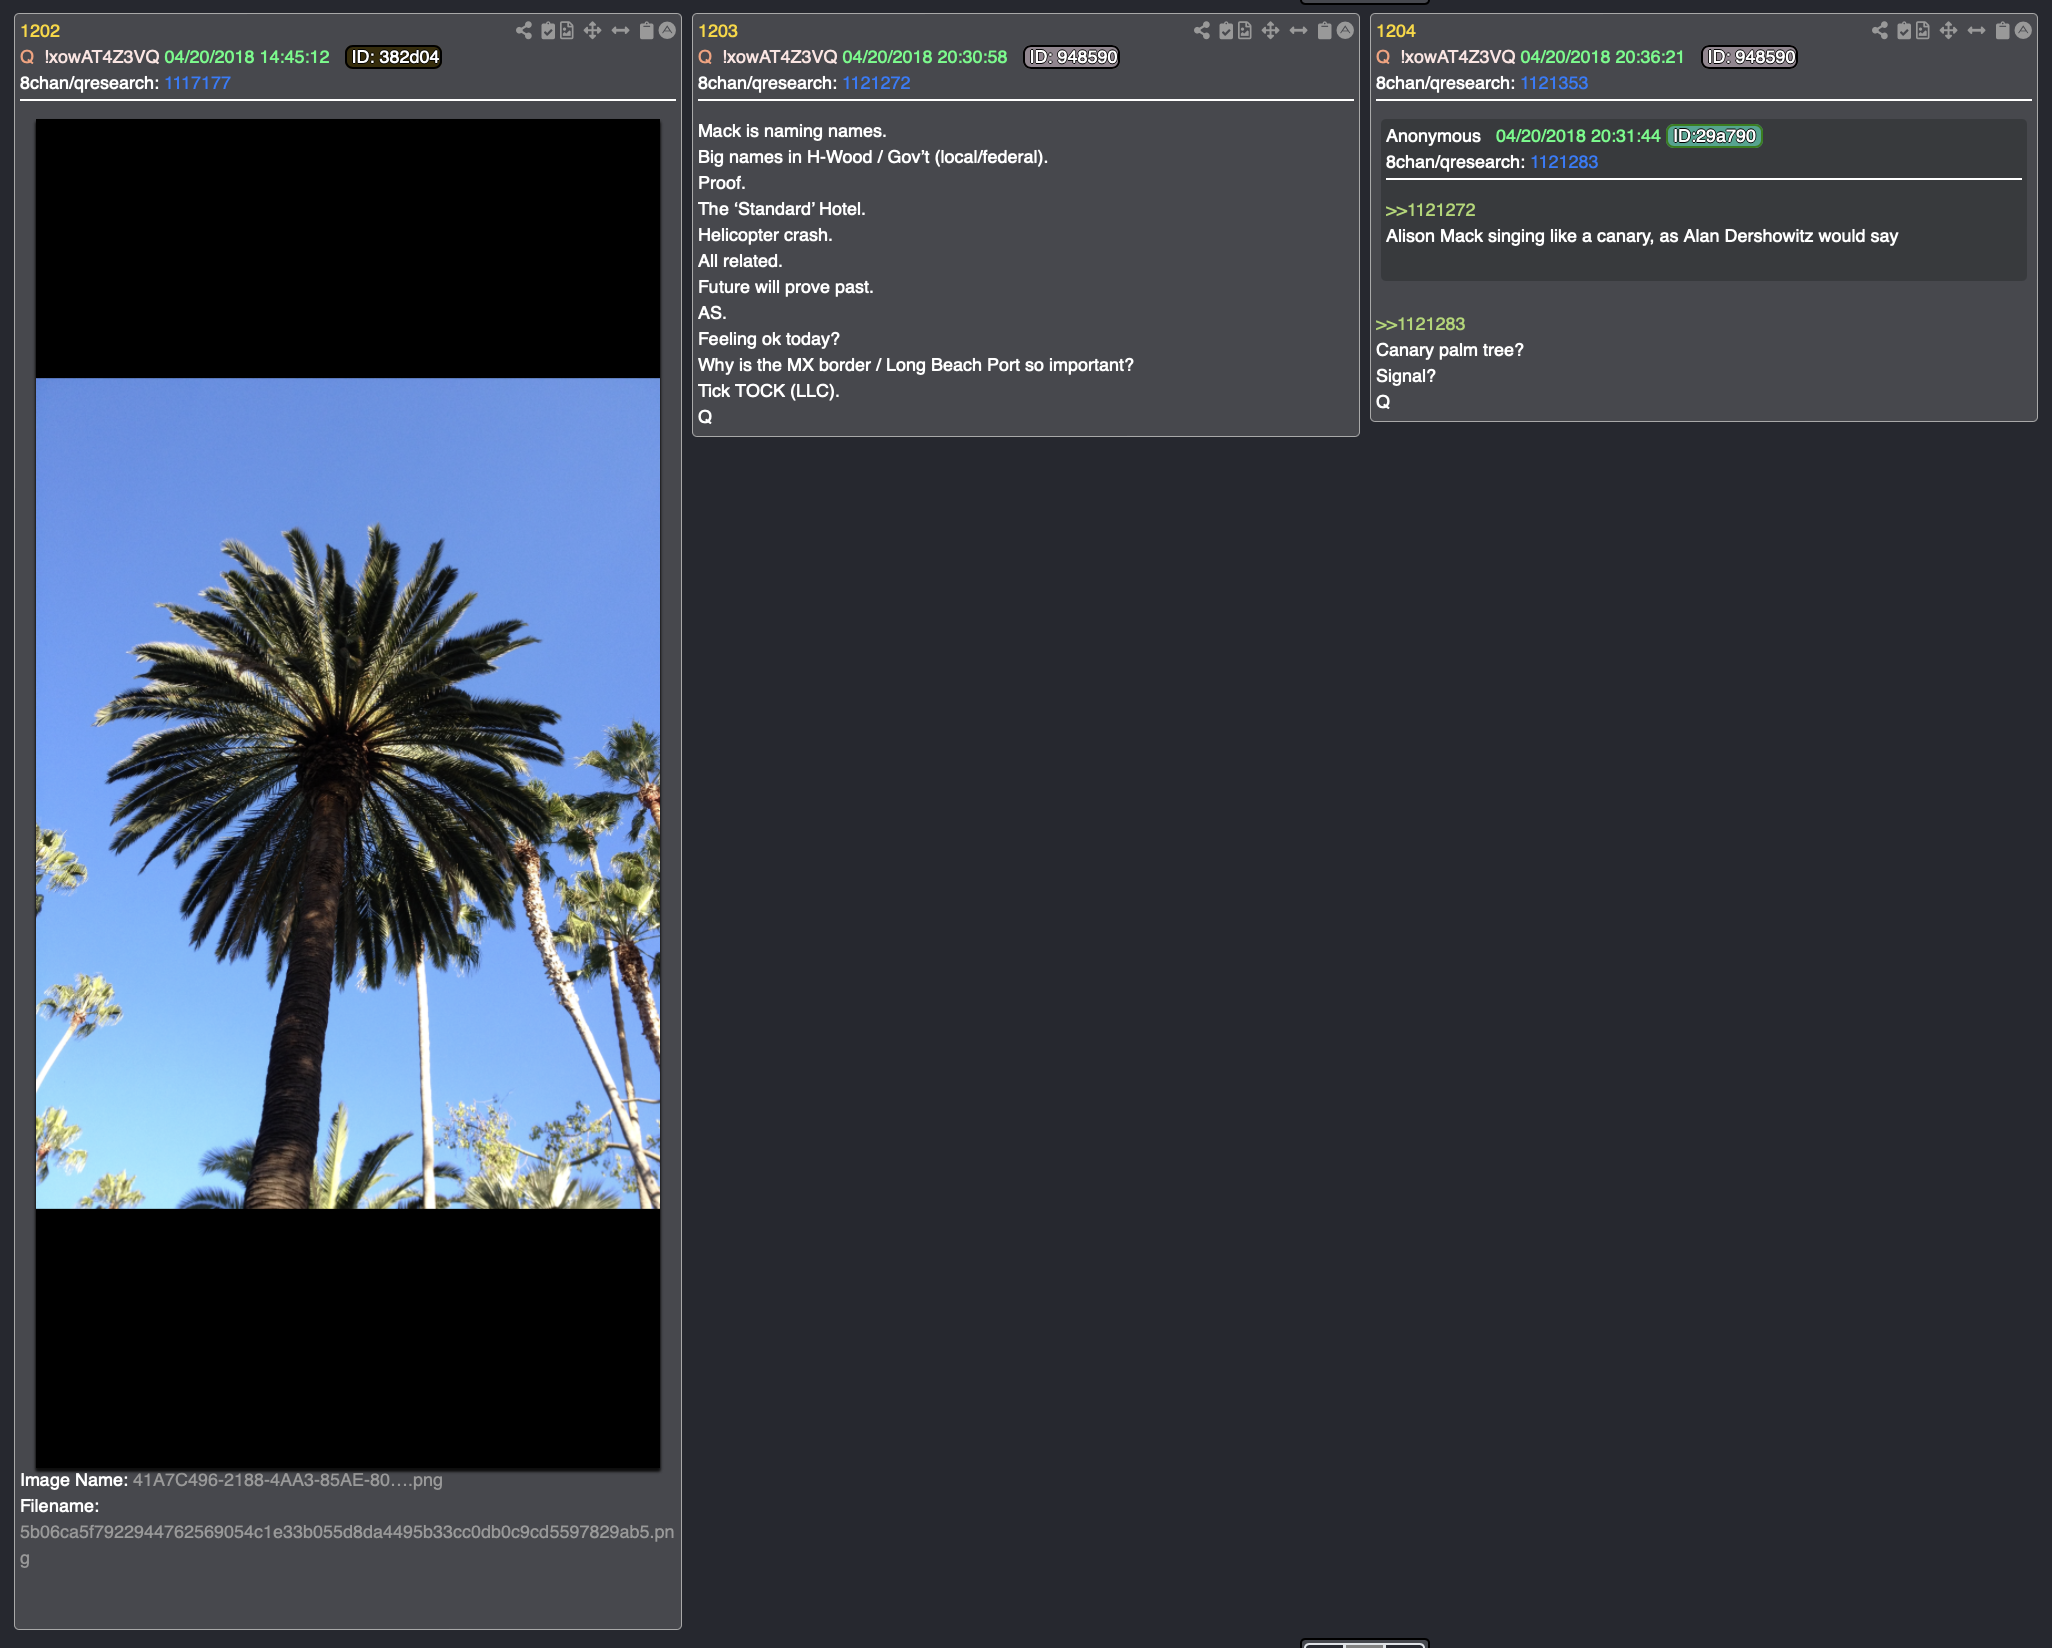The width and height of the screenshot is (2052, 1648).
Task: Click the text 'Mack is naming names.'
Action: click(x=792, y=131)
